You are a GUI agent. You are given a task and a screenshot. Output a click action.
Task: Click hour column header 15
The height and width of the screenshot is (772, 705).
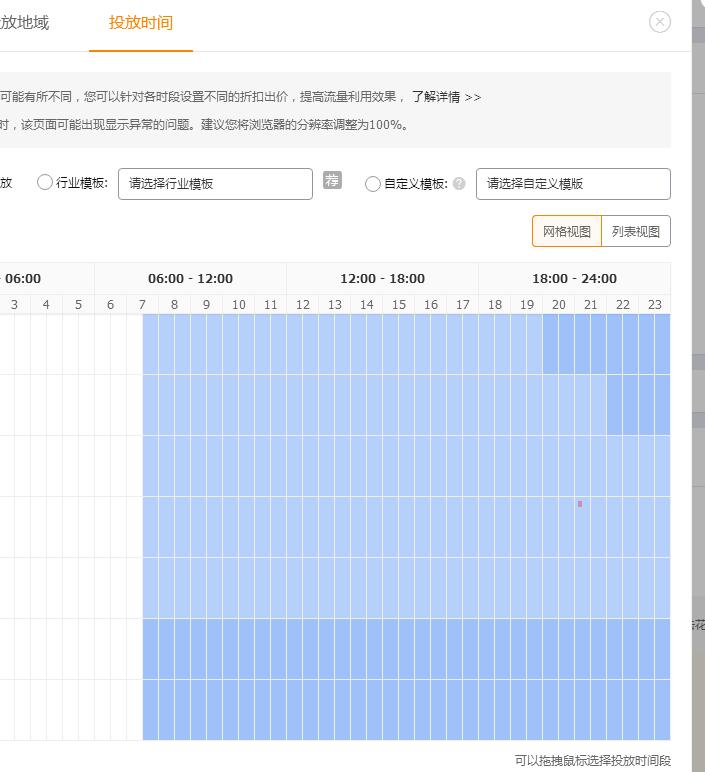point(398,304)
